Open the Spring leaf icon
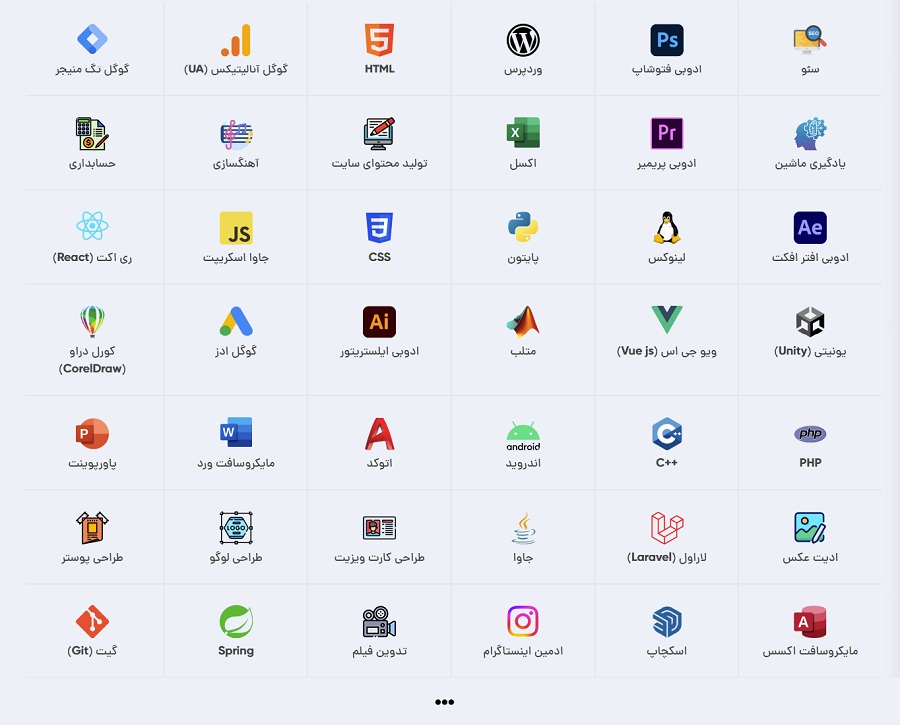 pyautogui.click(x=236, y=621)
